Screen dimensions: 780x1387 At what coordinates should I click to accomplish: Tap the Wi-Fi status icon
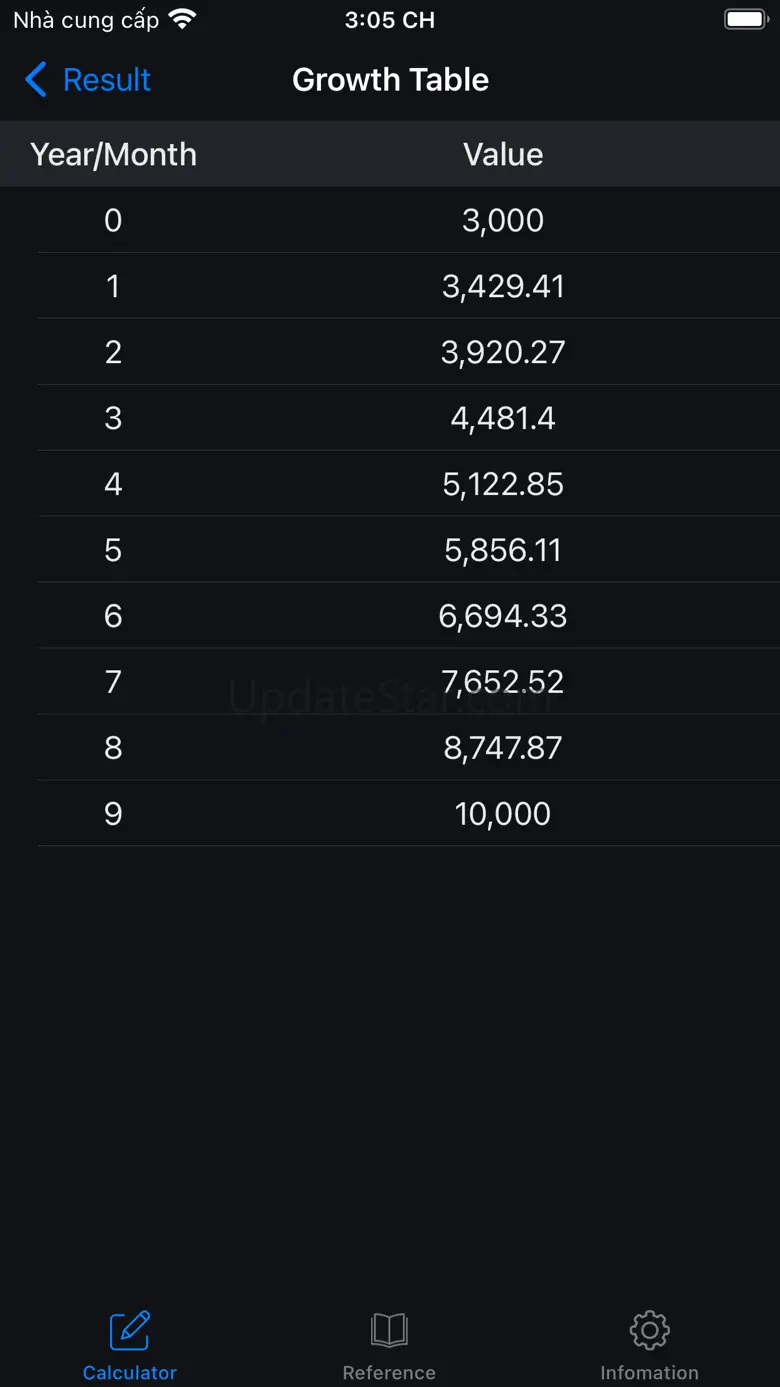(183, 19)
